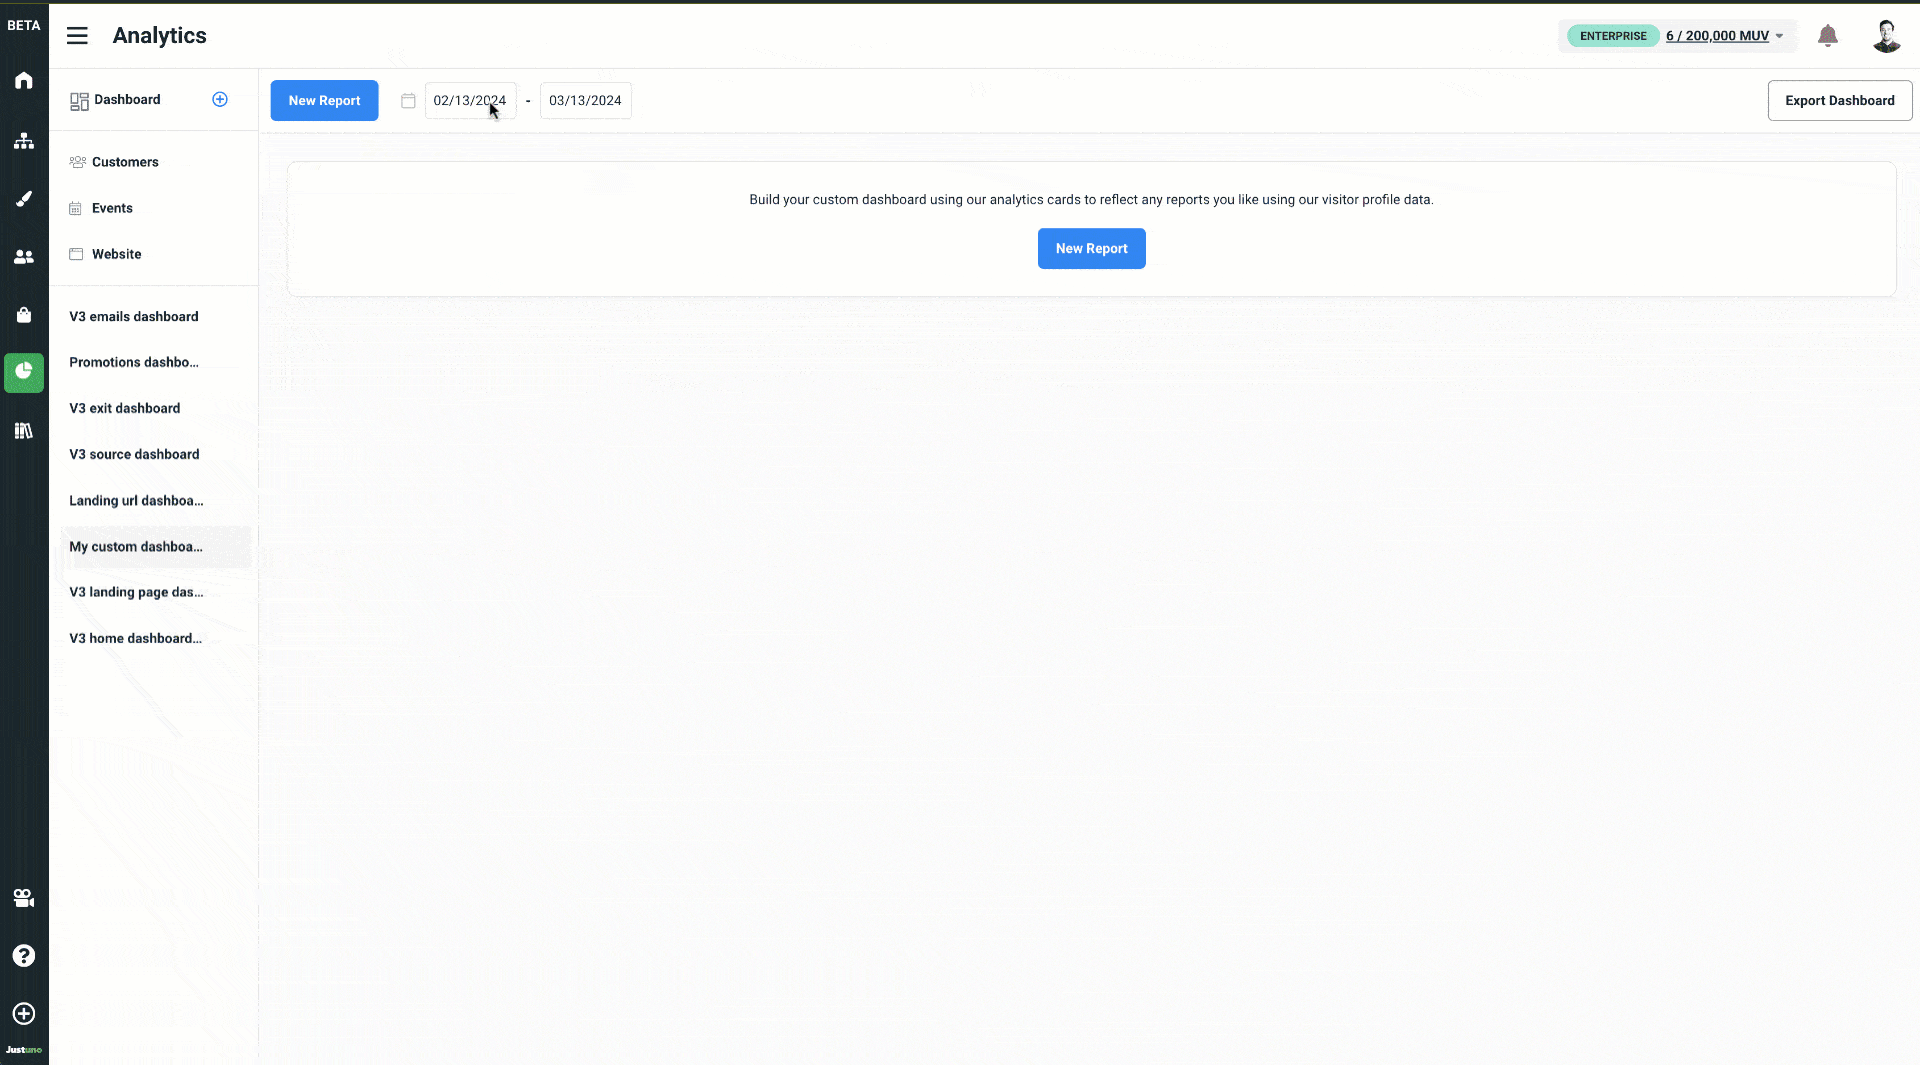Open the Home section in the sidebar

(23, 81)
